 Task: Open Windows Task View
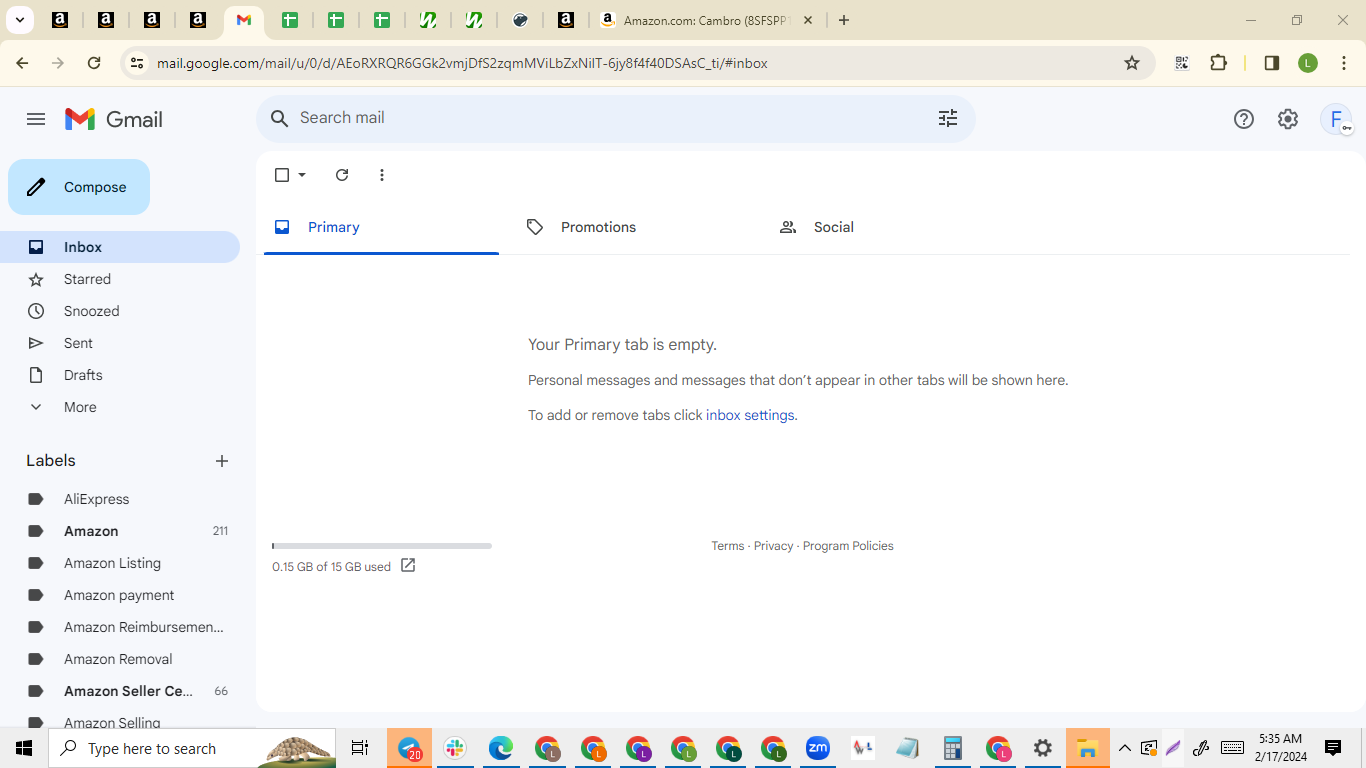(x=360, y=748)
